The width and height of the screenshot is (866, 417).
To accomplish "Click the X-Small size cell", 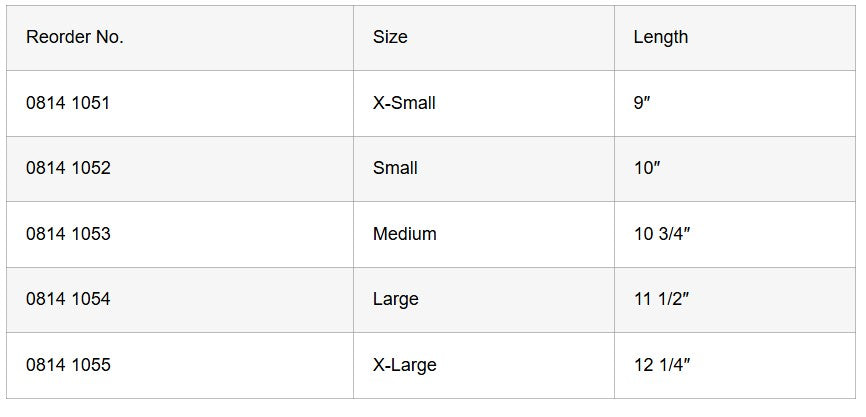I will pos(404,103).
